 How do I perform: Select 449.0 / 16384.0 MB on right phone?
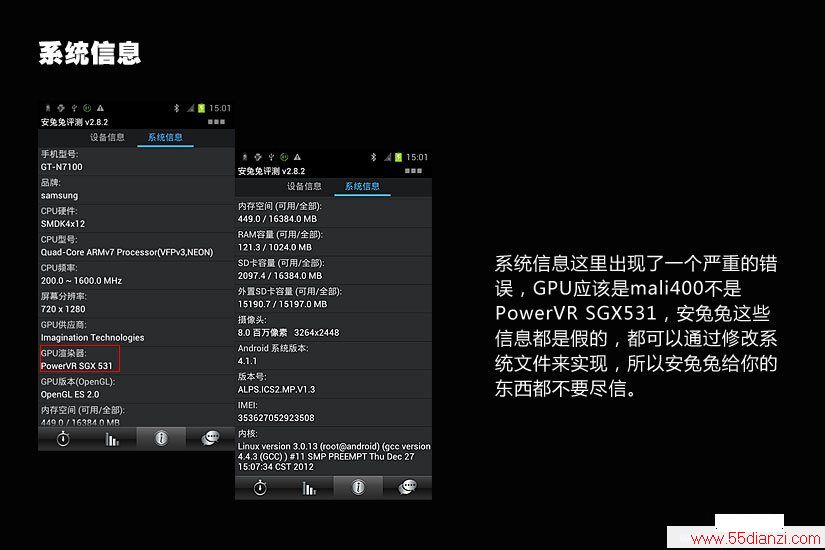(x=277, y=219)
